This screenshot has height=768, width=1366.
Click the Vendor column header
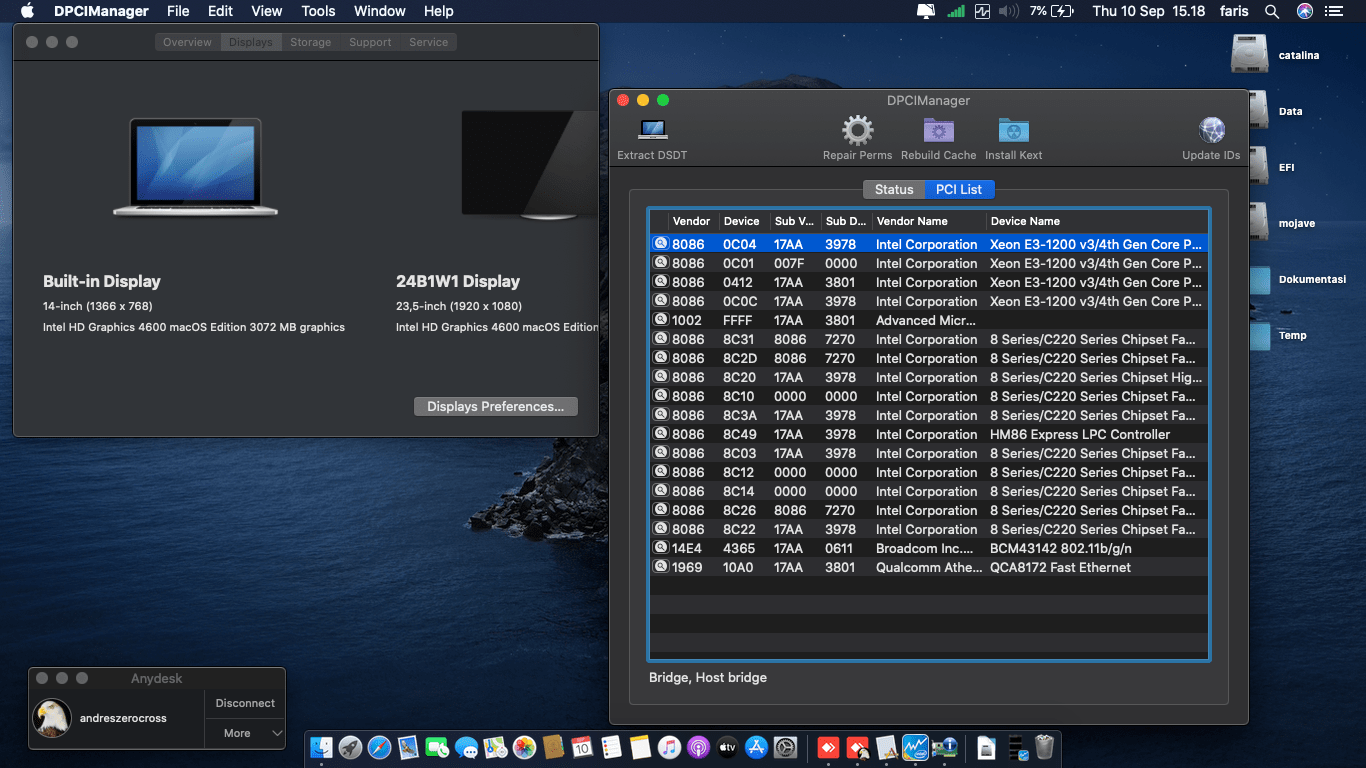(693, 221)
